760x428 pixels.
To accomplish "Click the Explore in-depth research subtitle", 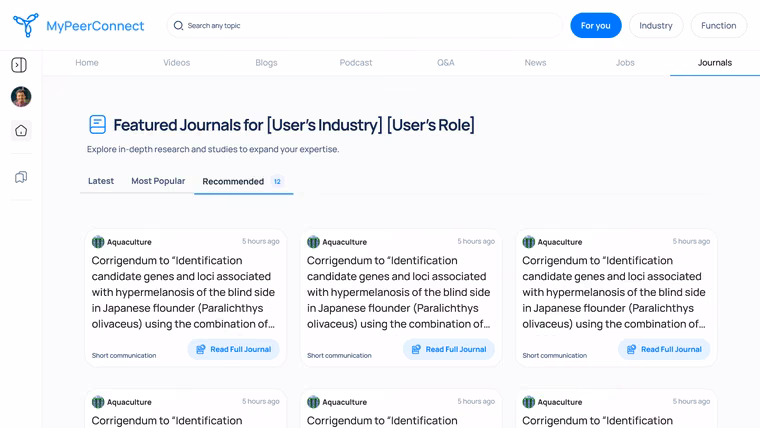I will (x=213, y=149).
